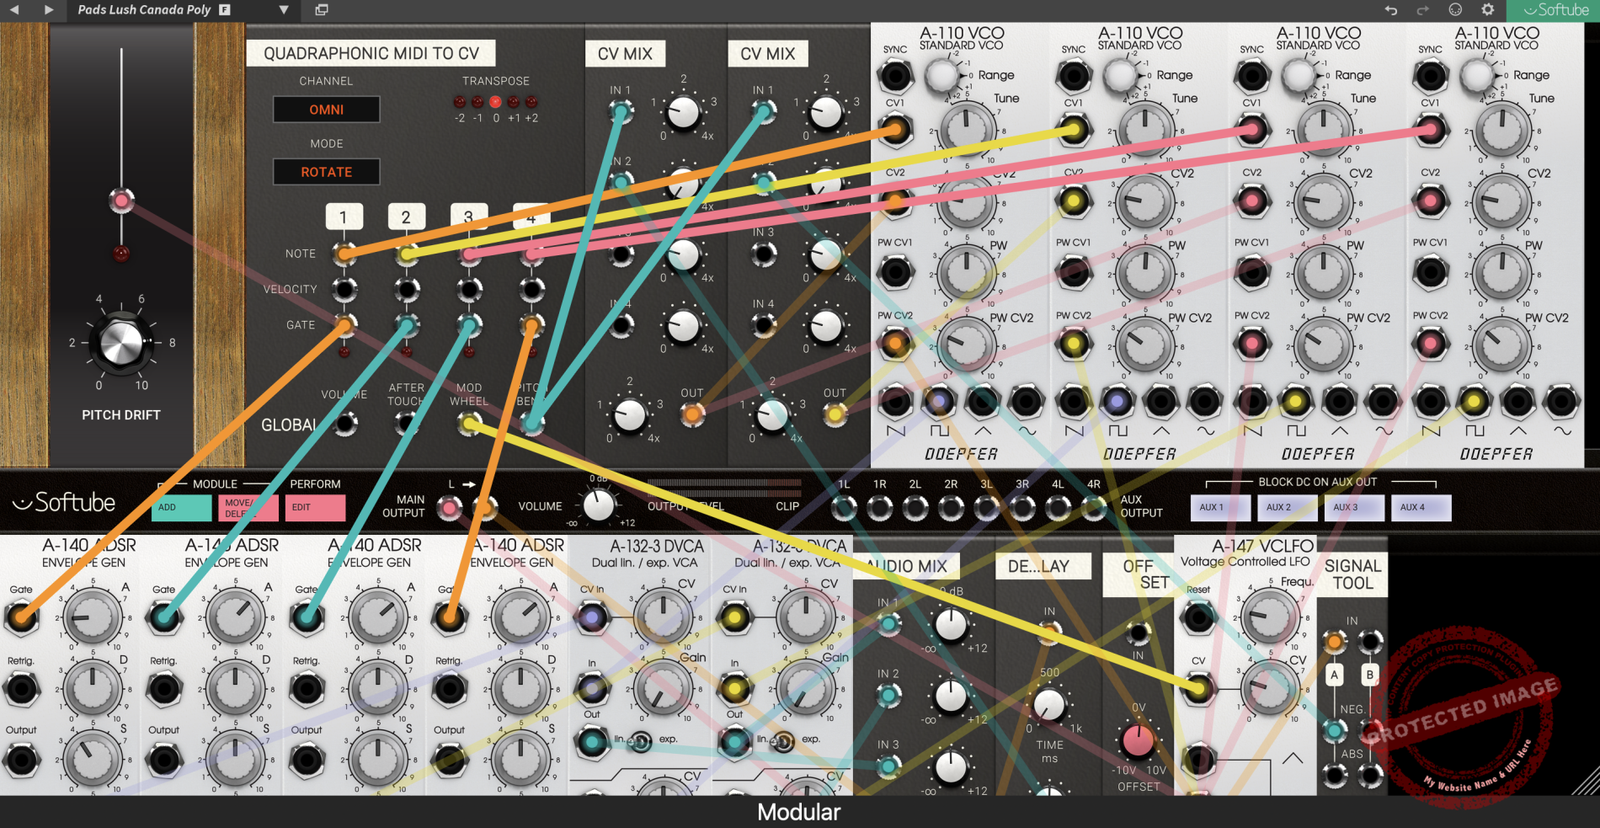Click the first VCO sawtooth output jack
Screen dimensions: 1600x828
click(x=895, y=401)
